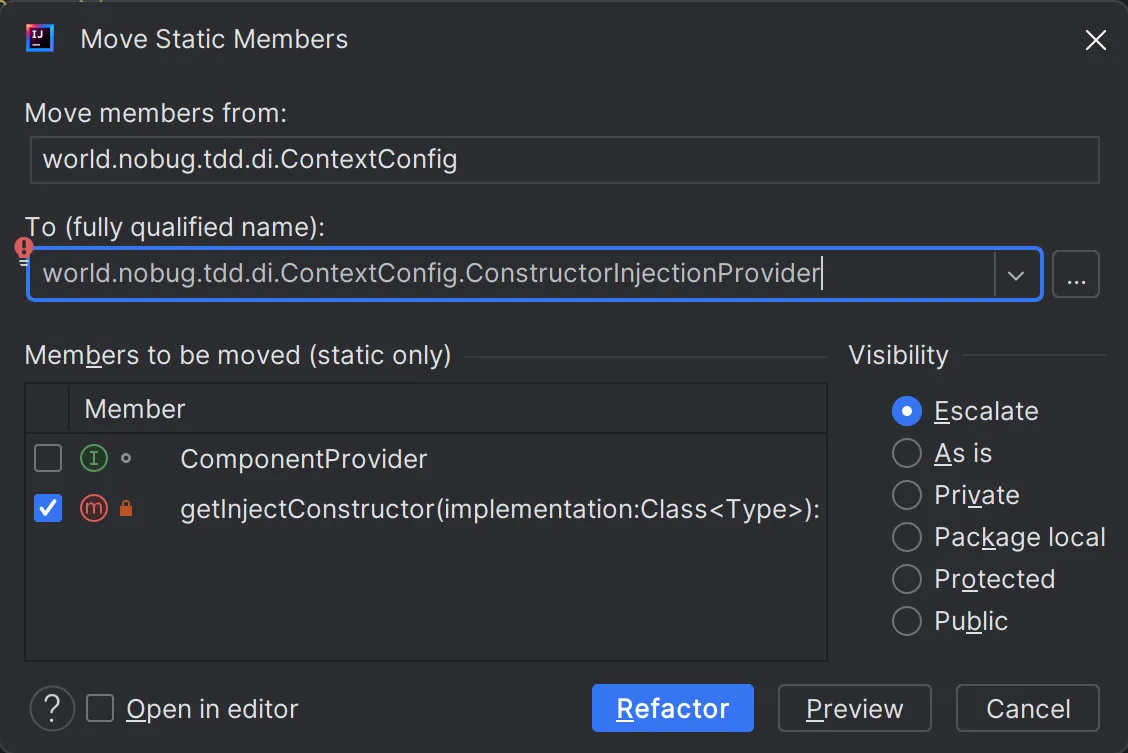Click the Move members from field
This screenshot has width=1128, height=753.
click(x=564, y=160)
